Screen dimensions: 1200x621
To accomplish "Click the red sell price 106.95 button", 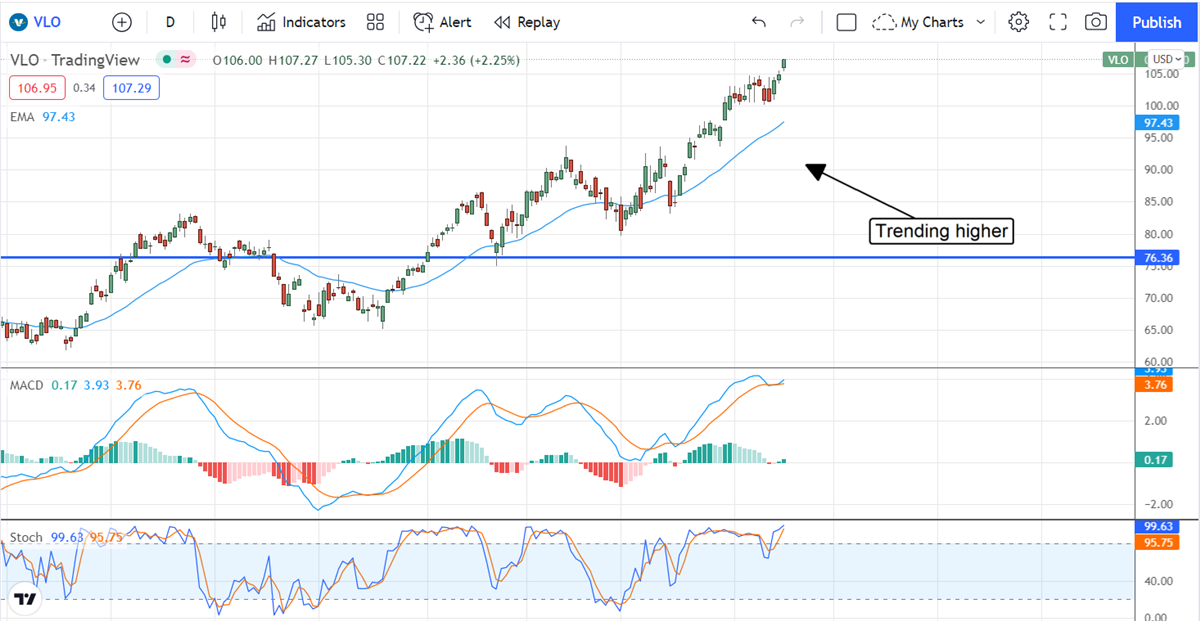I will point(37,88).
